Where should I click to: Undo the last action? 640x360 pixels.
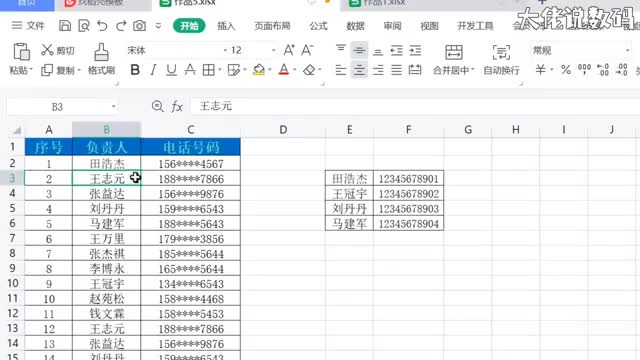pyautogui.click(x=102, y=26)
